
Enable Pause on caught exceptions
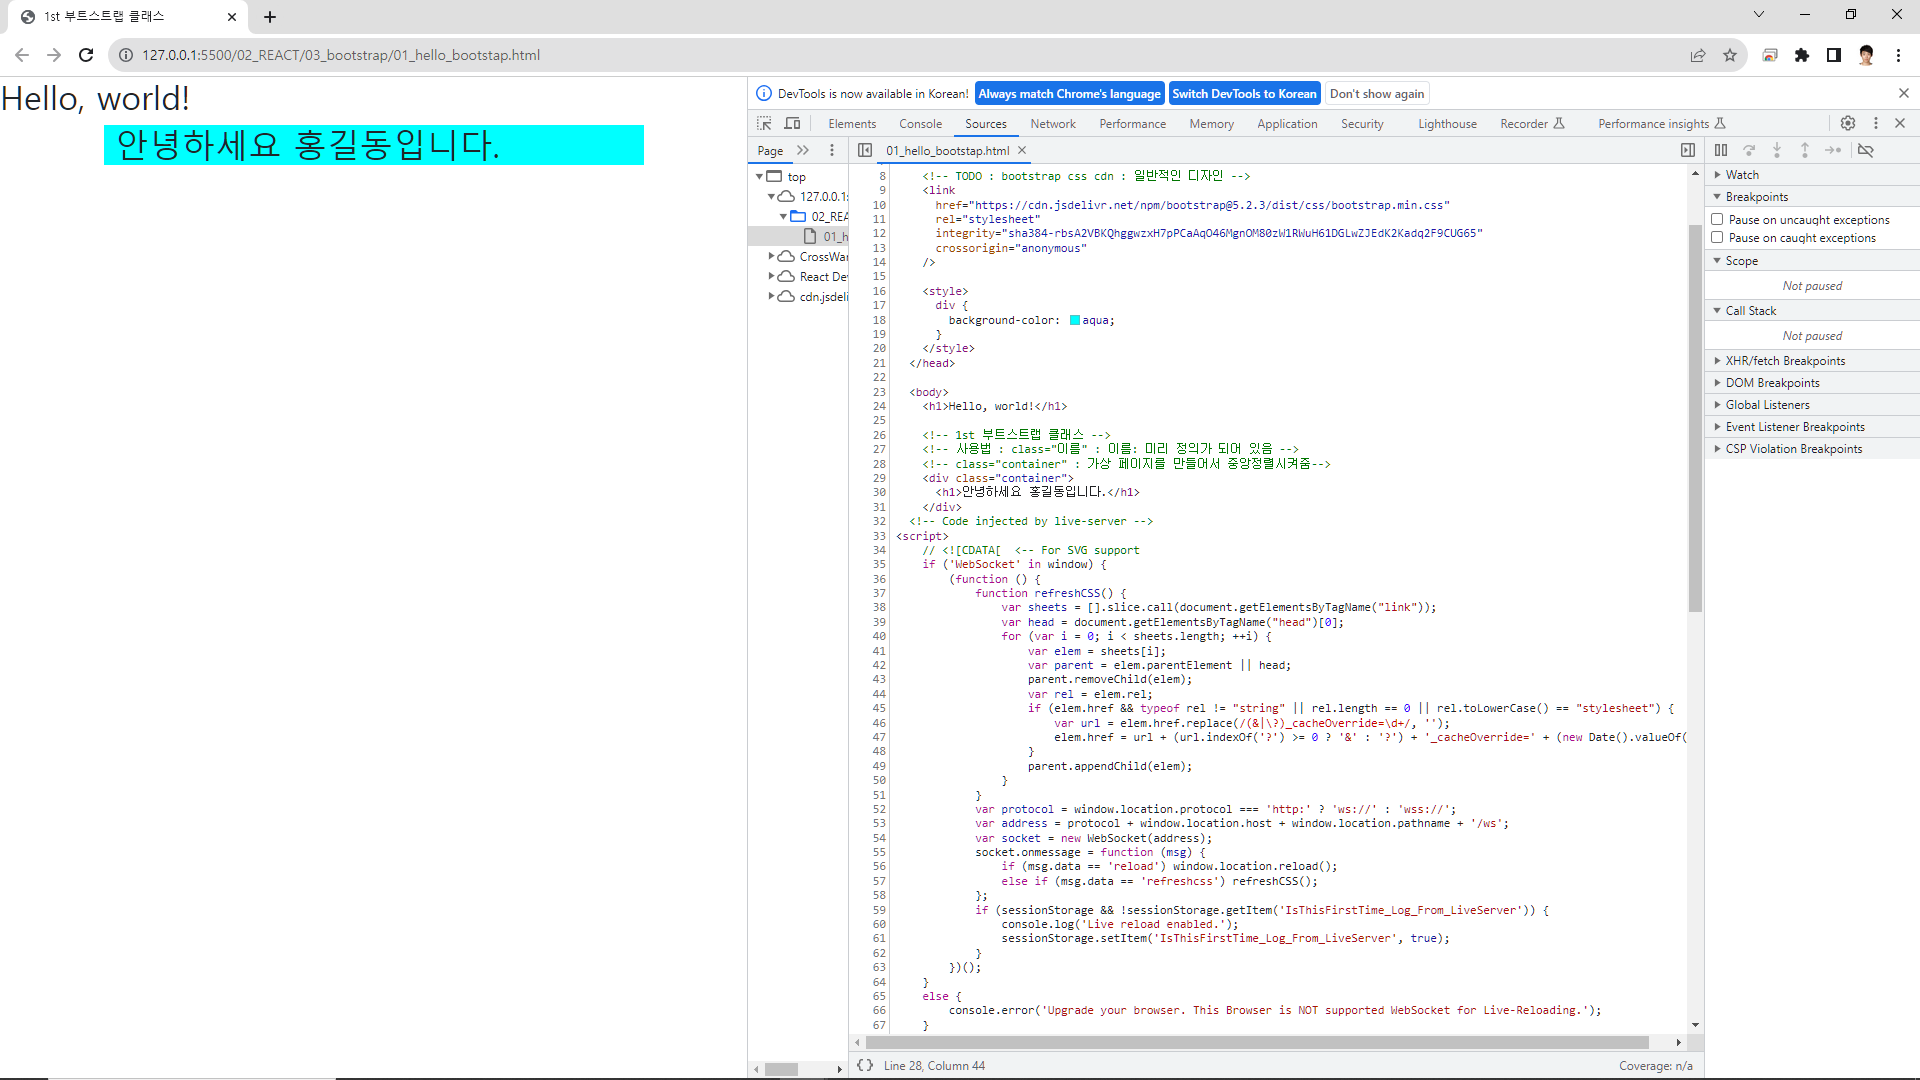[x=1717, y=237]
